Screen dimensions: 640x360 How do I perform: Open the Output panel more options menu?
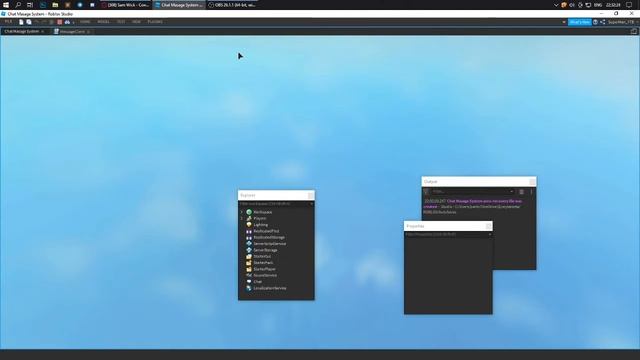tap(531, 191)
